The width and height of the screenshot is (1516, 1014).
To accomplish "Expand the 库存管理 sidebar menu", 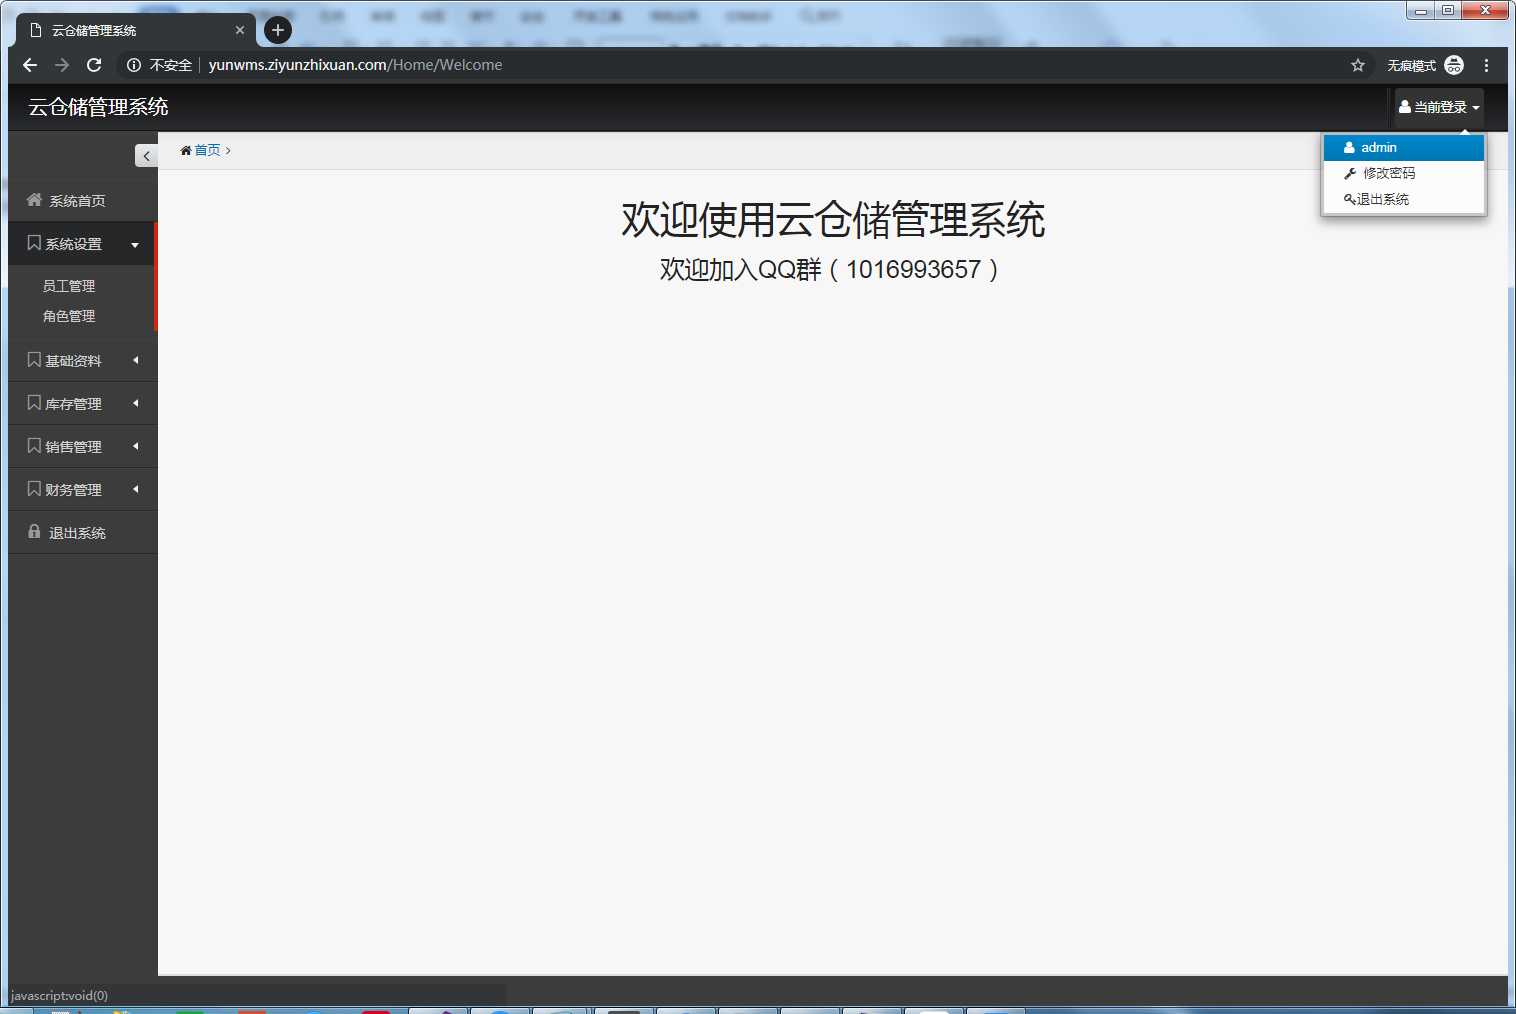I will click(83, 403).
